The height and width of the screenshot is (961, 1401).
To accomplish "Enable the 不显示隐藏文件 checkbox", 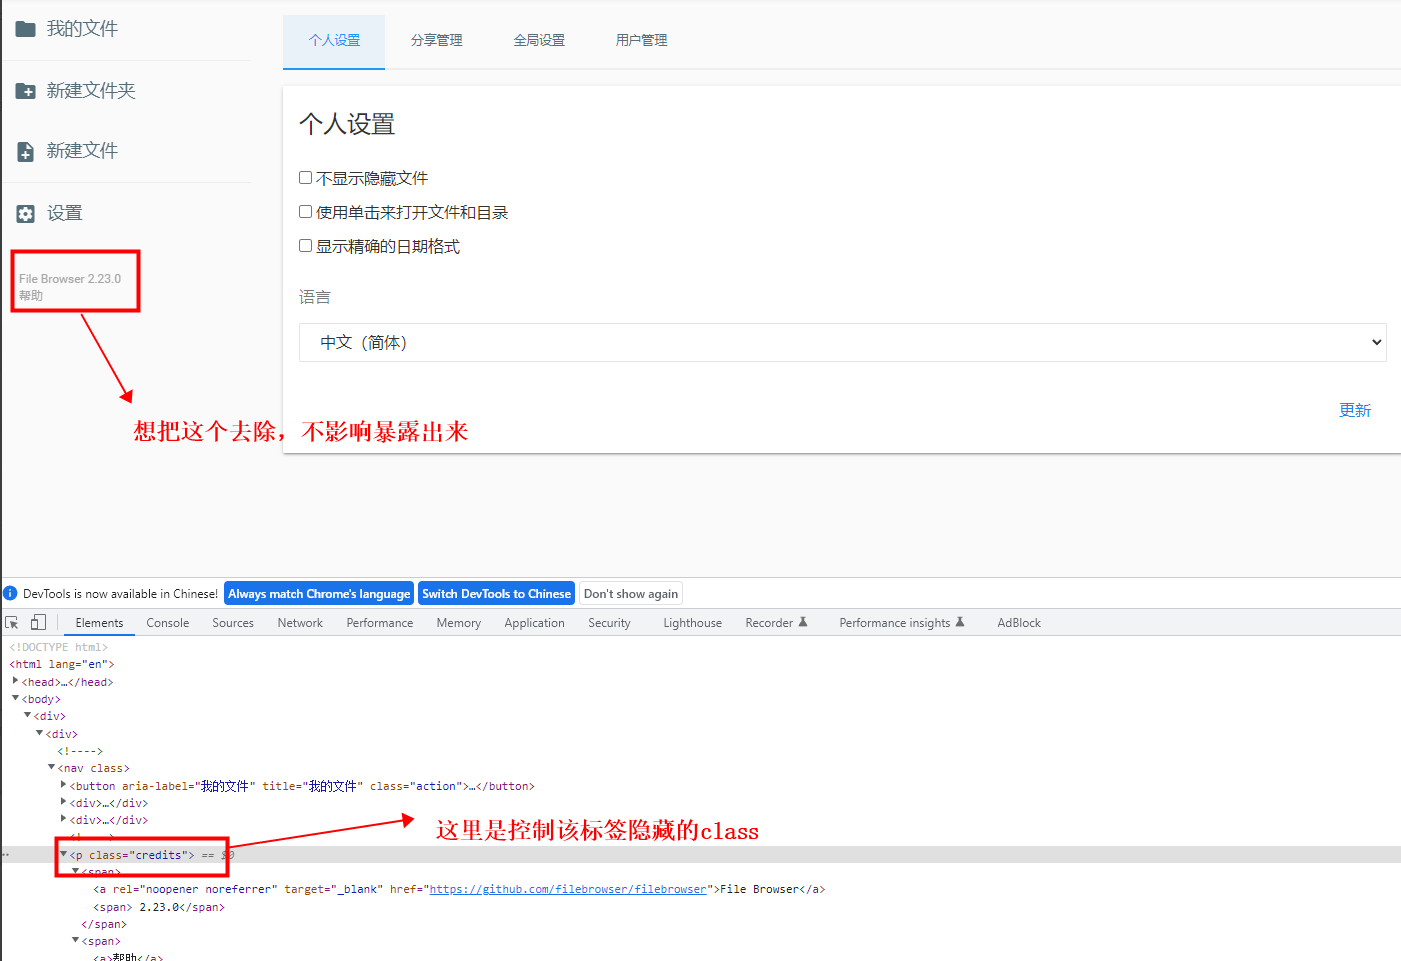I will (x=305, y=177).
